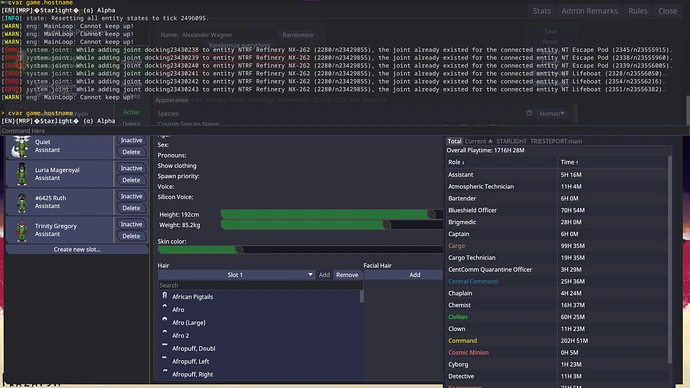Choose the Afro hairstyle icon

click(165, 307)
